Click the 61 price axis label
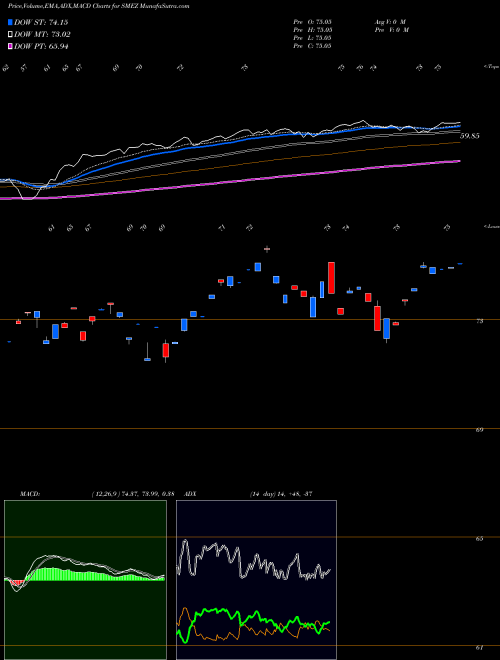 pyautogui.click(x=479, y=647)
